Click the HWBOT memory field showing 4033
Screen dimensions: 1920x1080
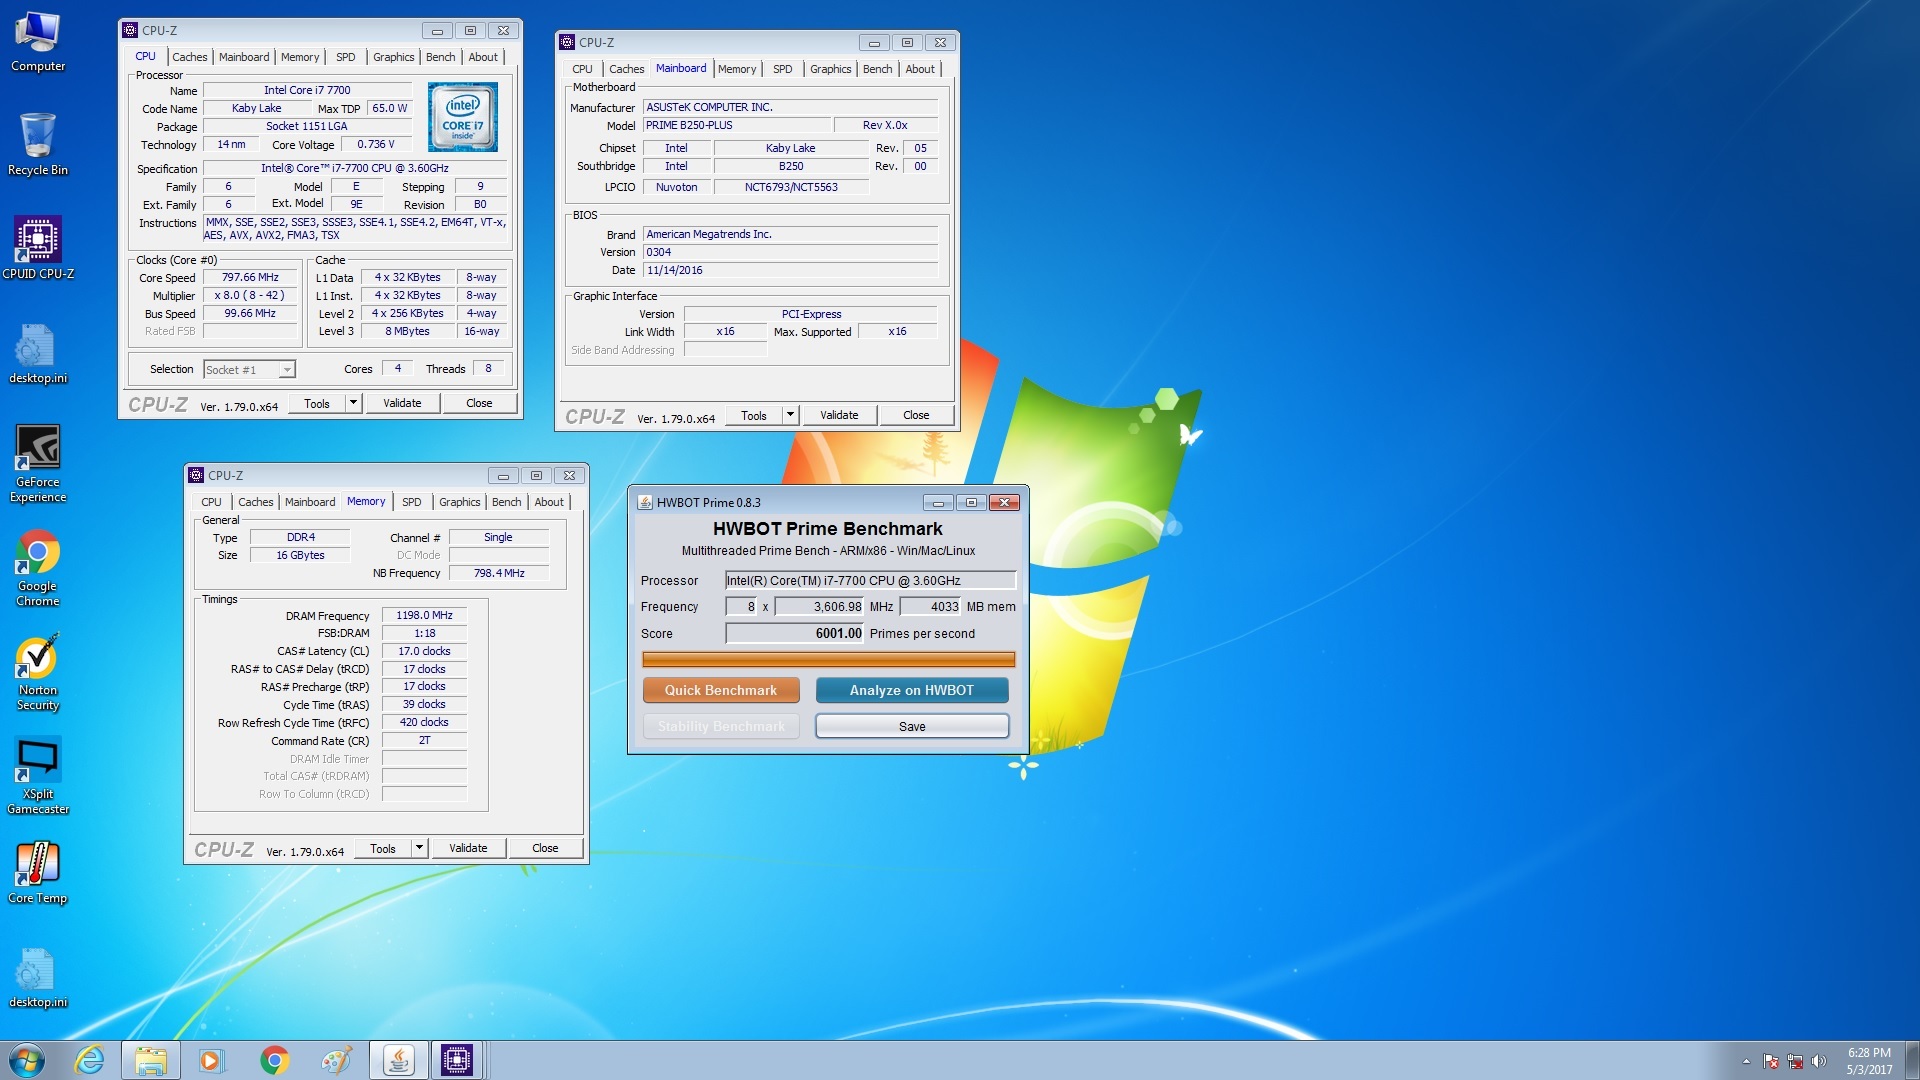[x=930, y=606]
